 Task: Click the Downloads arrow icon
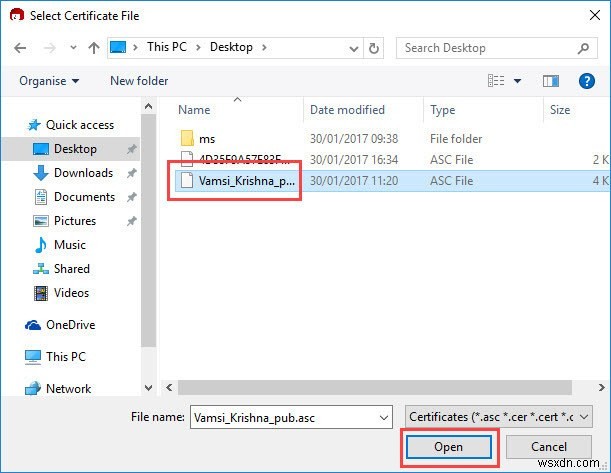(x=41, y=173)
